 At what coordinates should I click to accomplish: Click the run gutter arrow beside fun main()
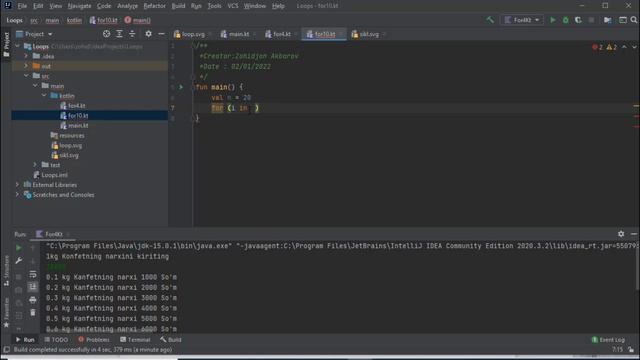coord(181,87)
